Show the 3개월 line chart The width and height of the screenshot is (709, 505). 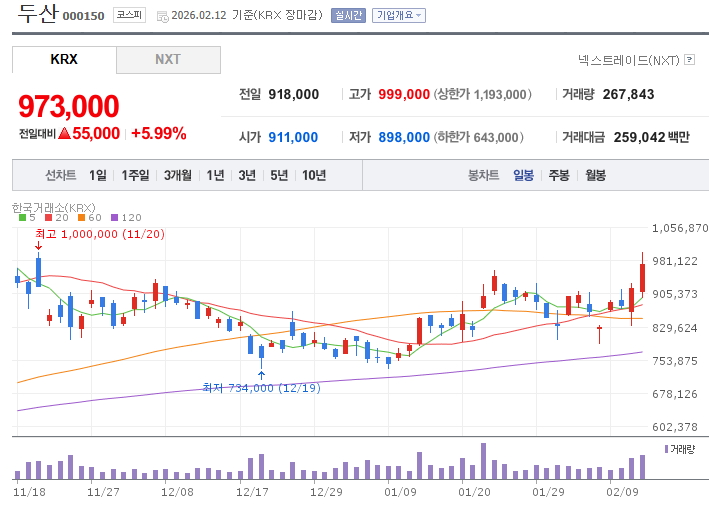(x=178, y=175)
